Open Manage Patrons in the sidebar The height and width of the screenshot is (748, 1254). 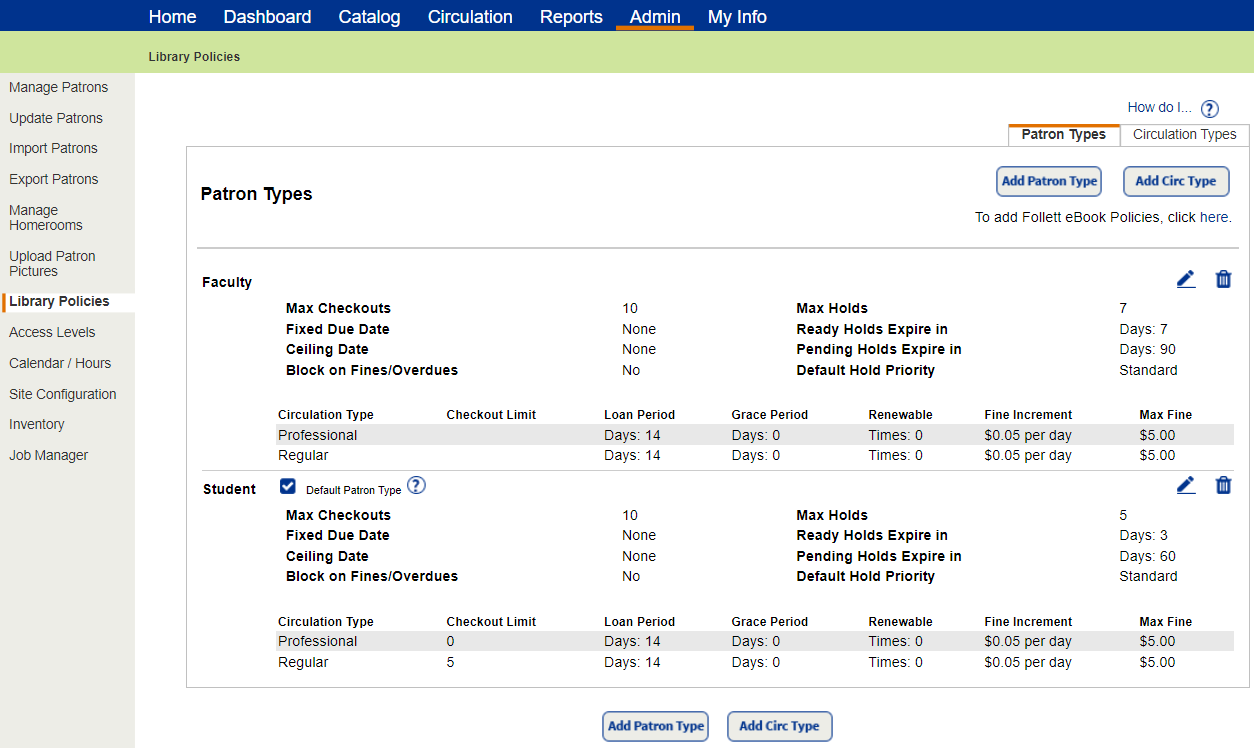pos(58,88)
